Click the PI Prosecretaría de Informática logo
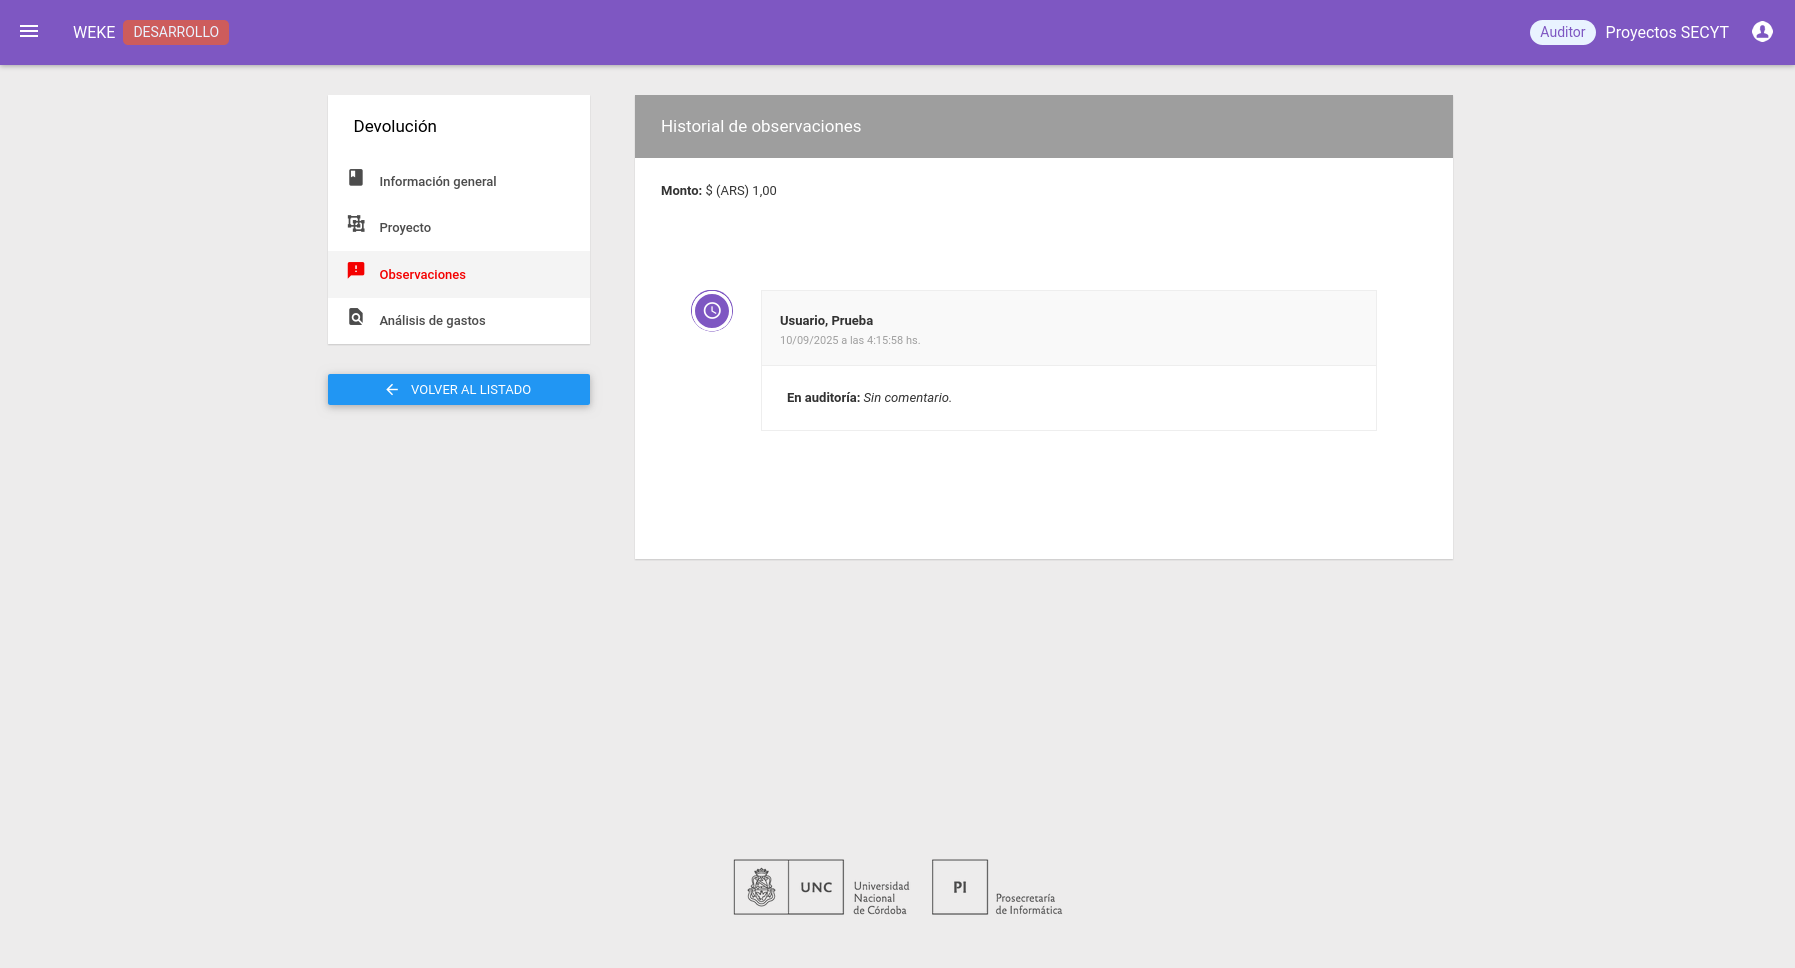This screenshot has width=1795, height=968. click(960, 887)
